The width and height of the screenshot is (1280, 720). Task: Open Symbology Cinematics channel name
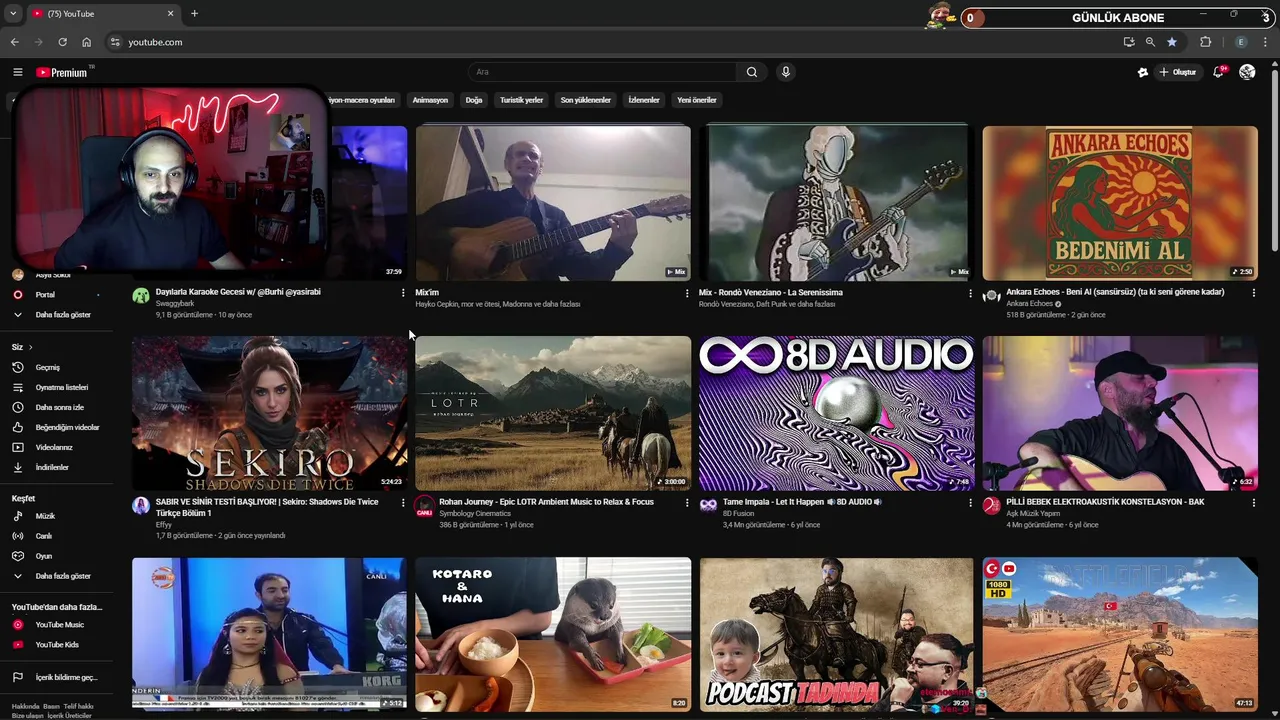[475, 514]
